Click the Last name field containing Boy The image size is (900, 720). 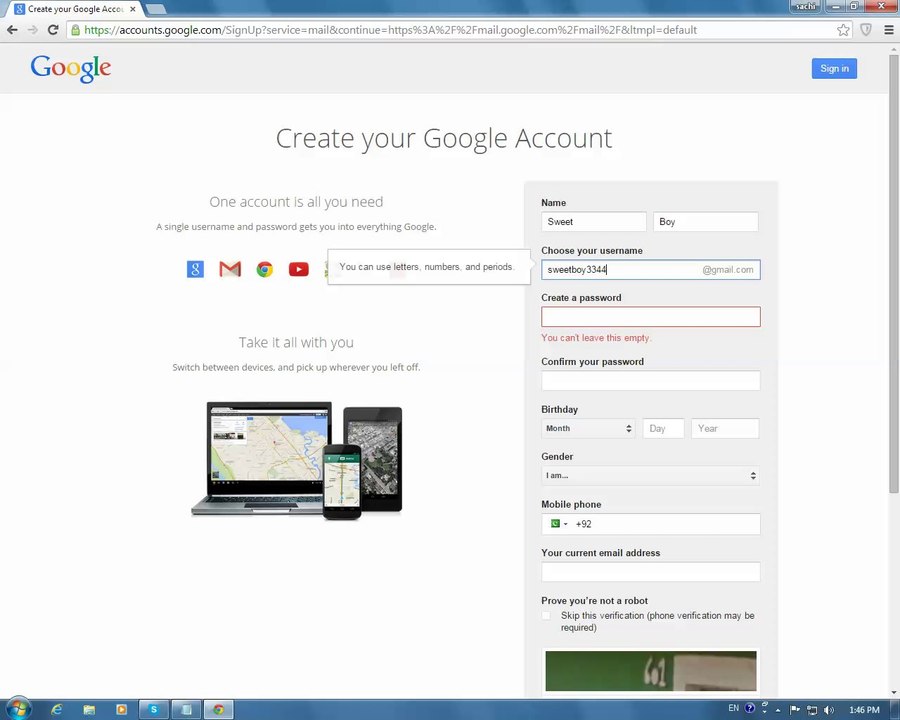[x=705, y=222]
